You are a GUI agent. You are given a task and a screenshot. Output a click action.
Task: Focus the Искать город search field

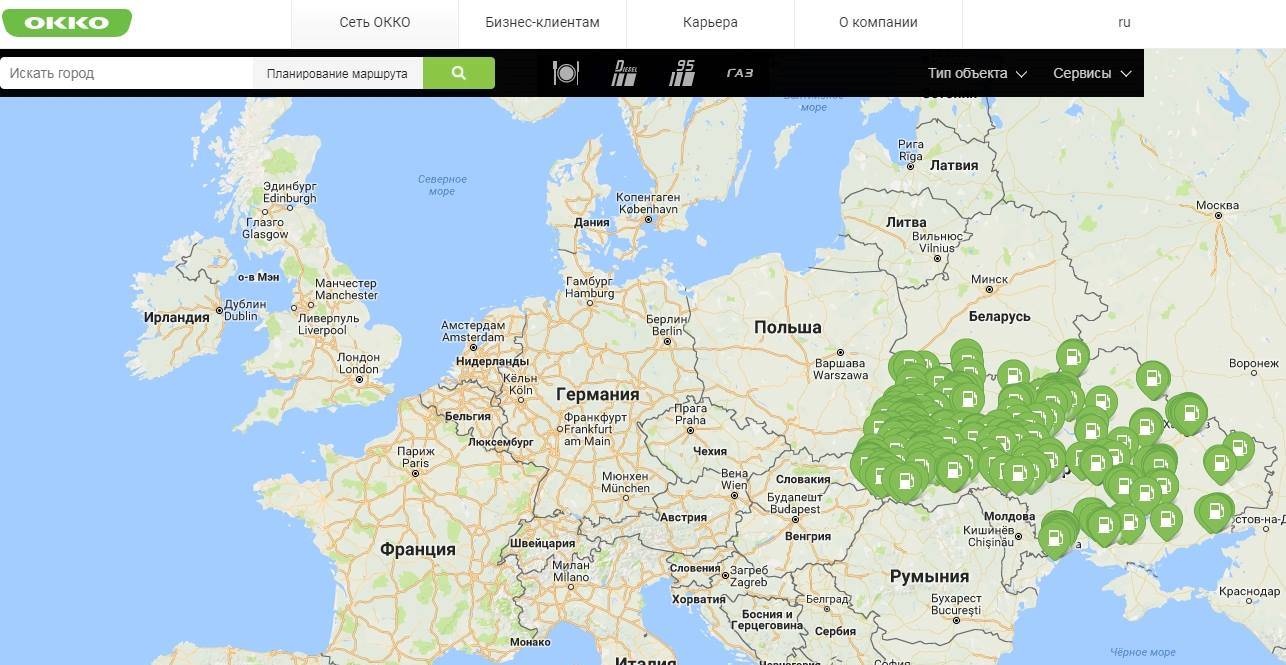coord(125,73)
